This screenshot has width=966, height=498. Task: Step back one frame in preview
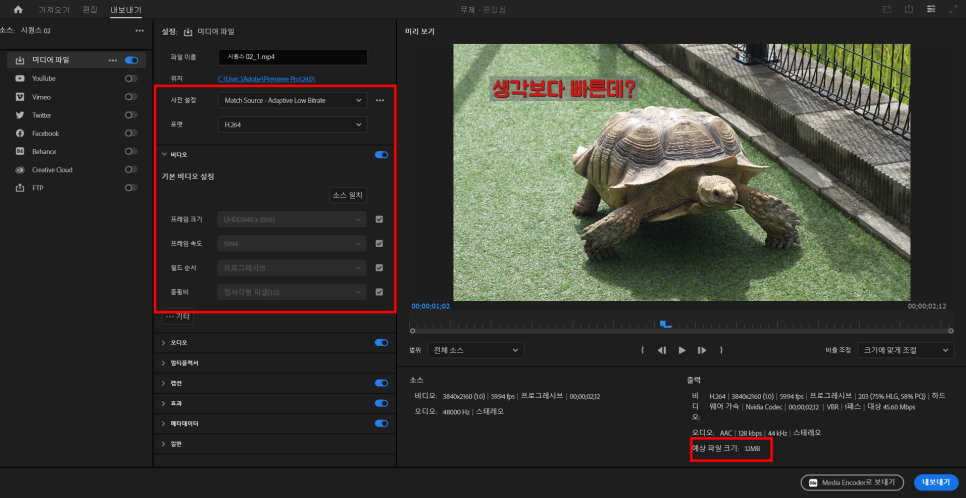[662, 350]
